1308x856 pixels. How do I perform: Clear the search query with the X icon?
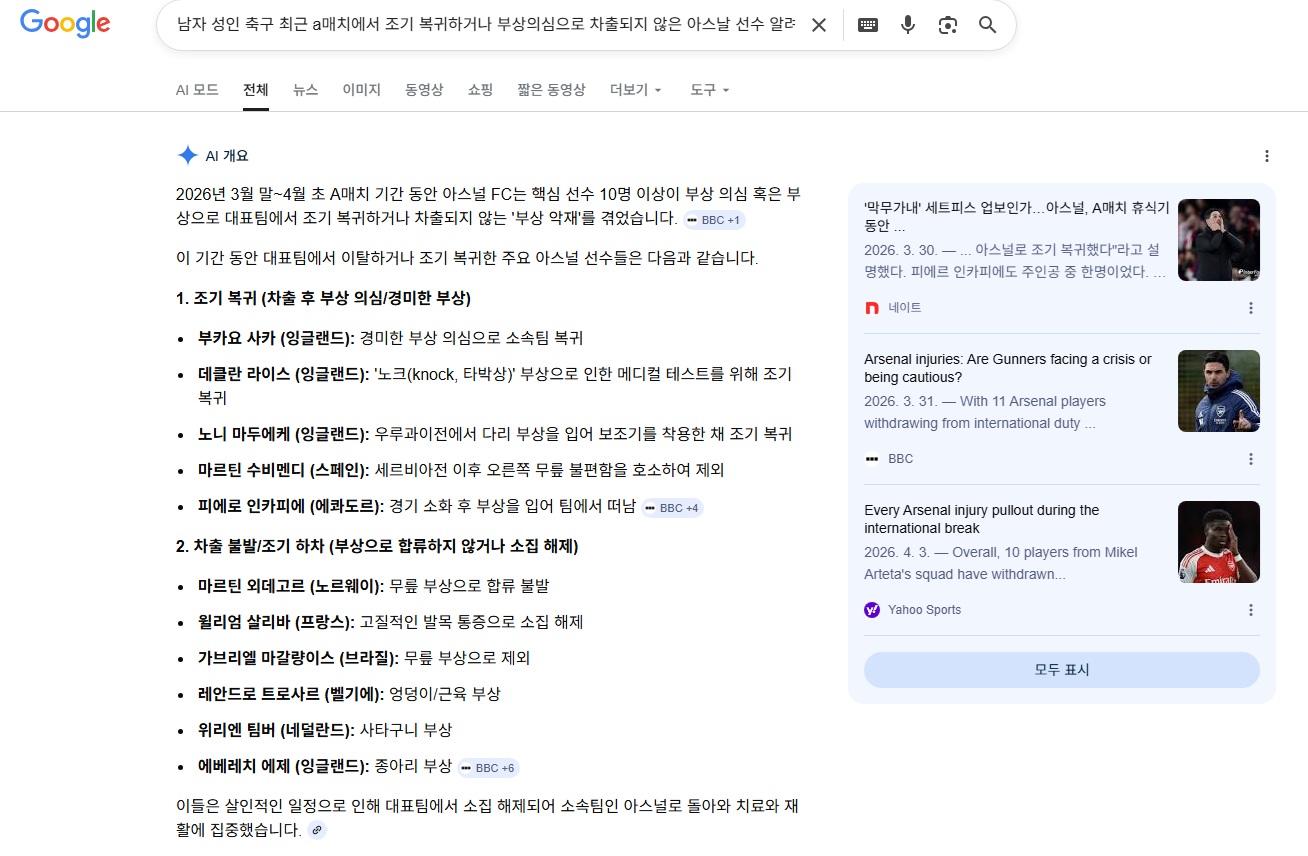pyautogui.click(x=818, y=25)
